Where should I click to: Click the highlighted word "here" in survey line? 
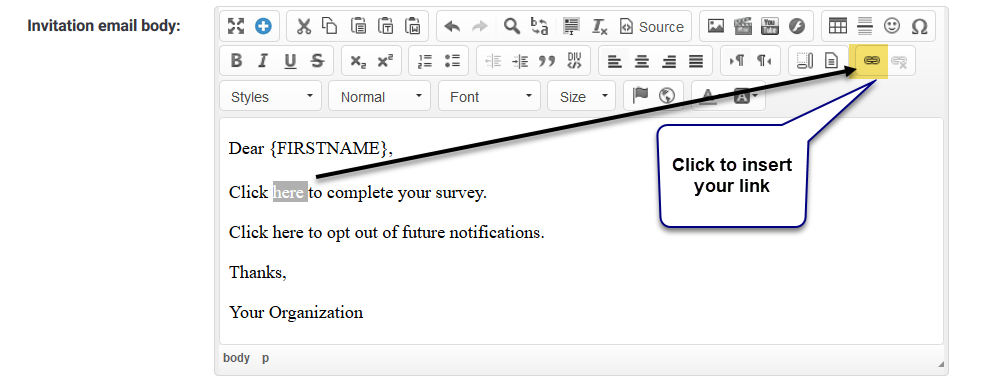tap(290, 192)
